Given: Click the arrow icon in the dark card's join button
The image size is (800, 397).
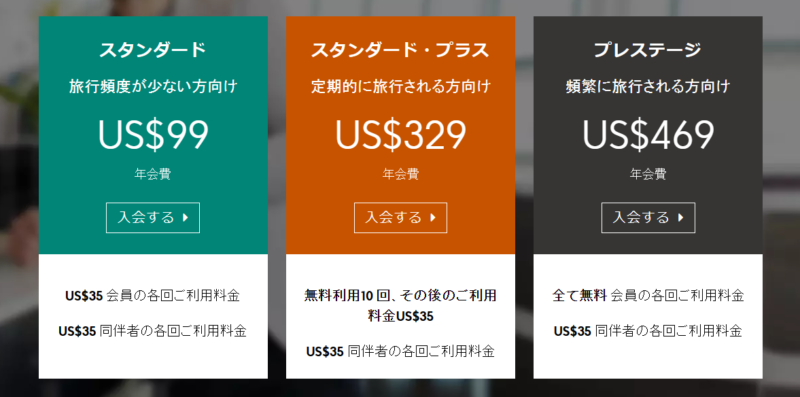Looking at the screenshot, I should click(x=680, y=218).
